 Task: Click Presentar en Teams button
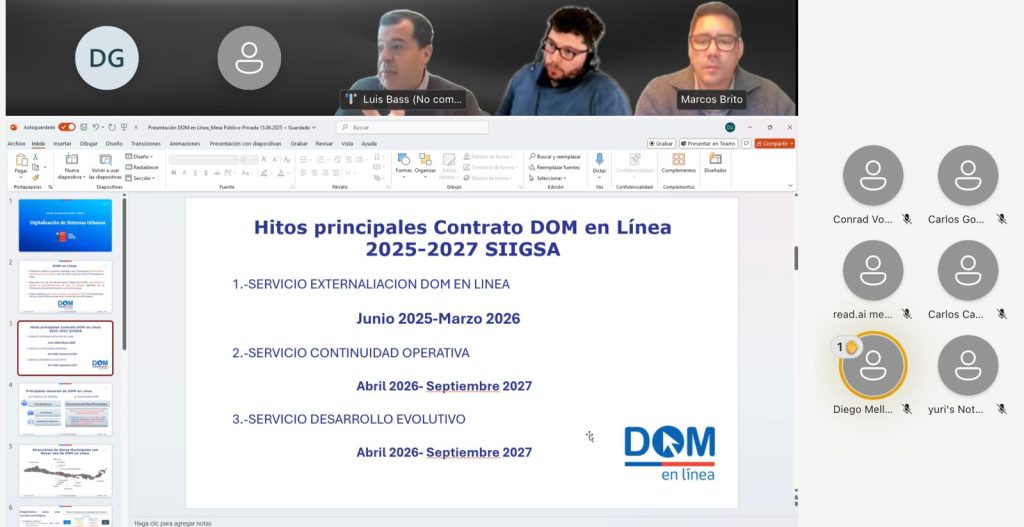coord(709,144)
